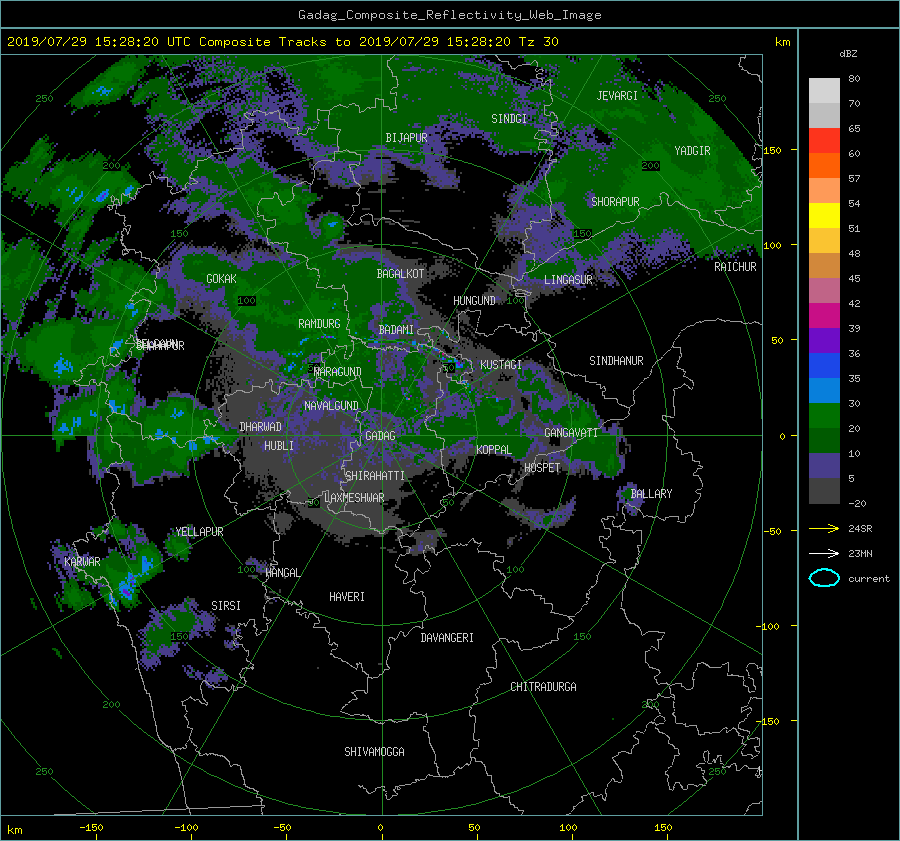Select the red 60-65 dBZ color band
The image size is (900, 841).
coord(824,141)
